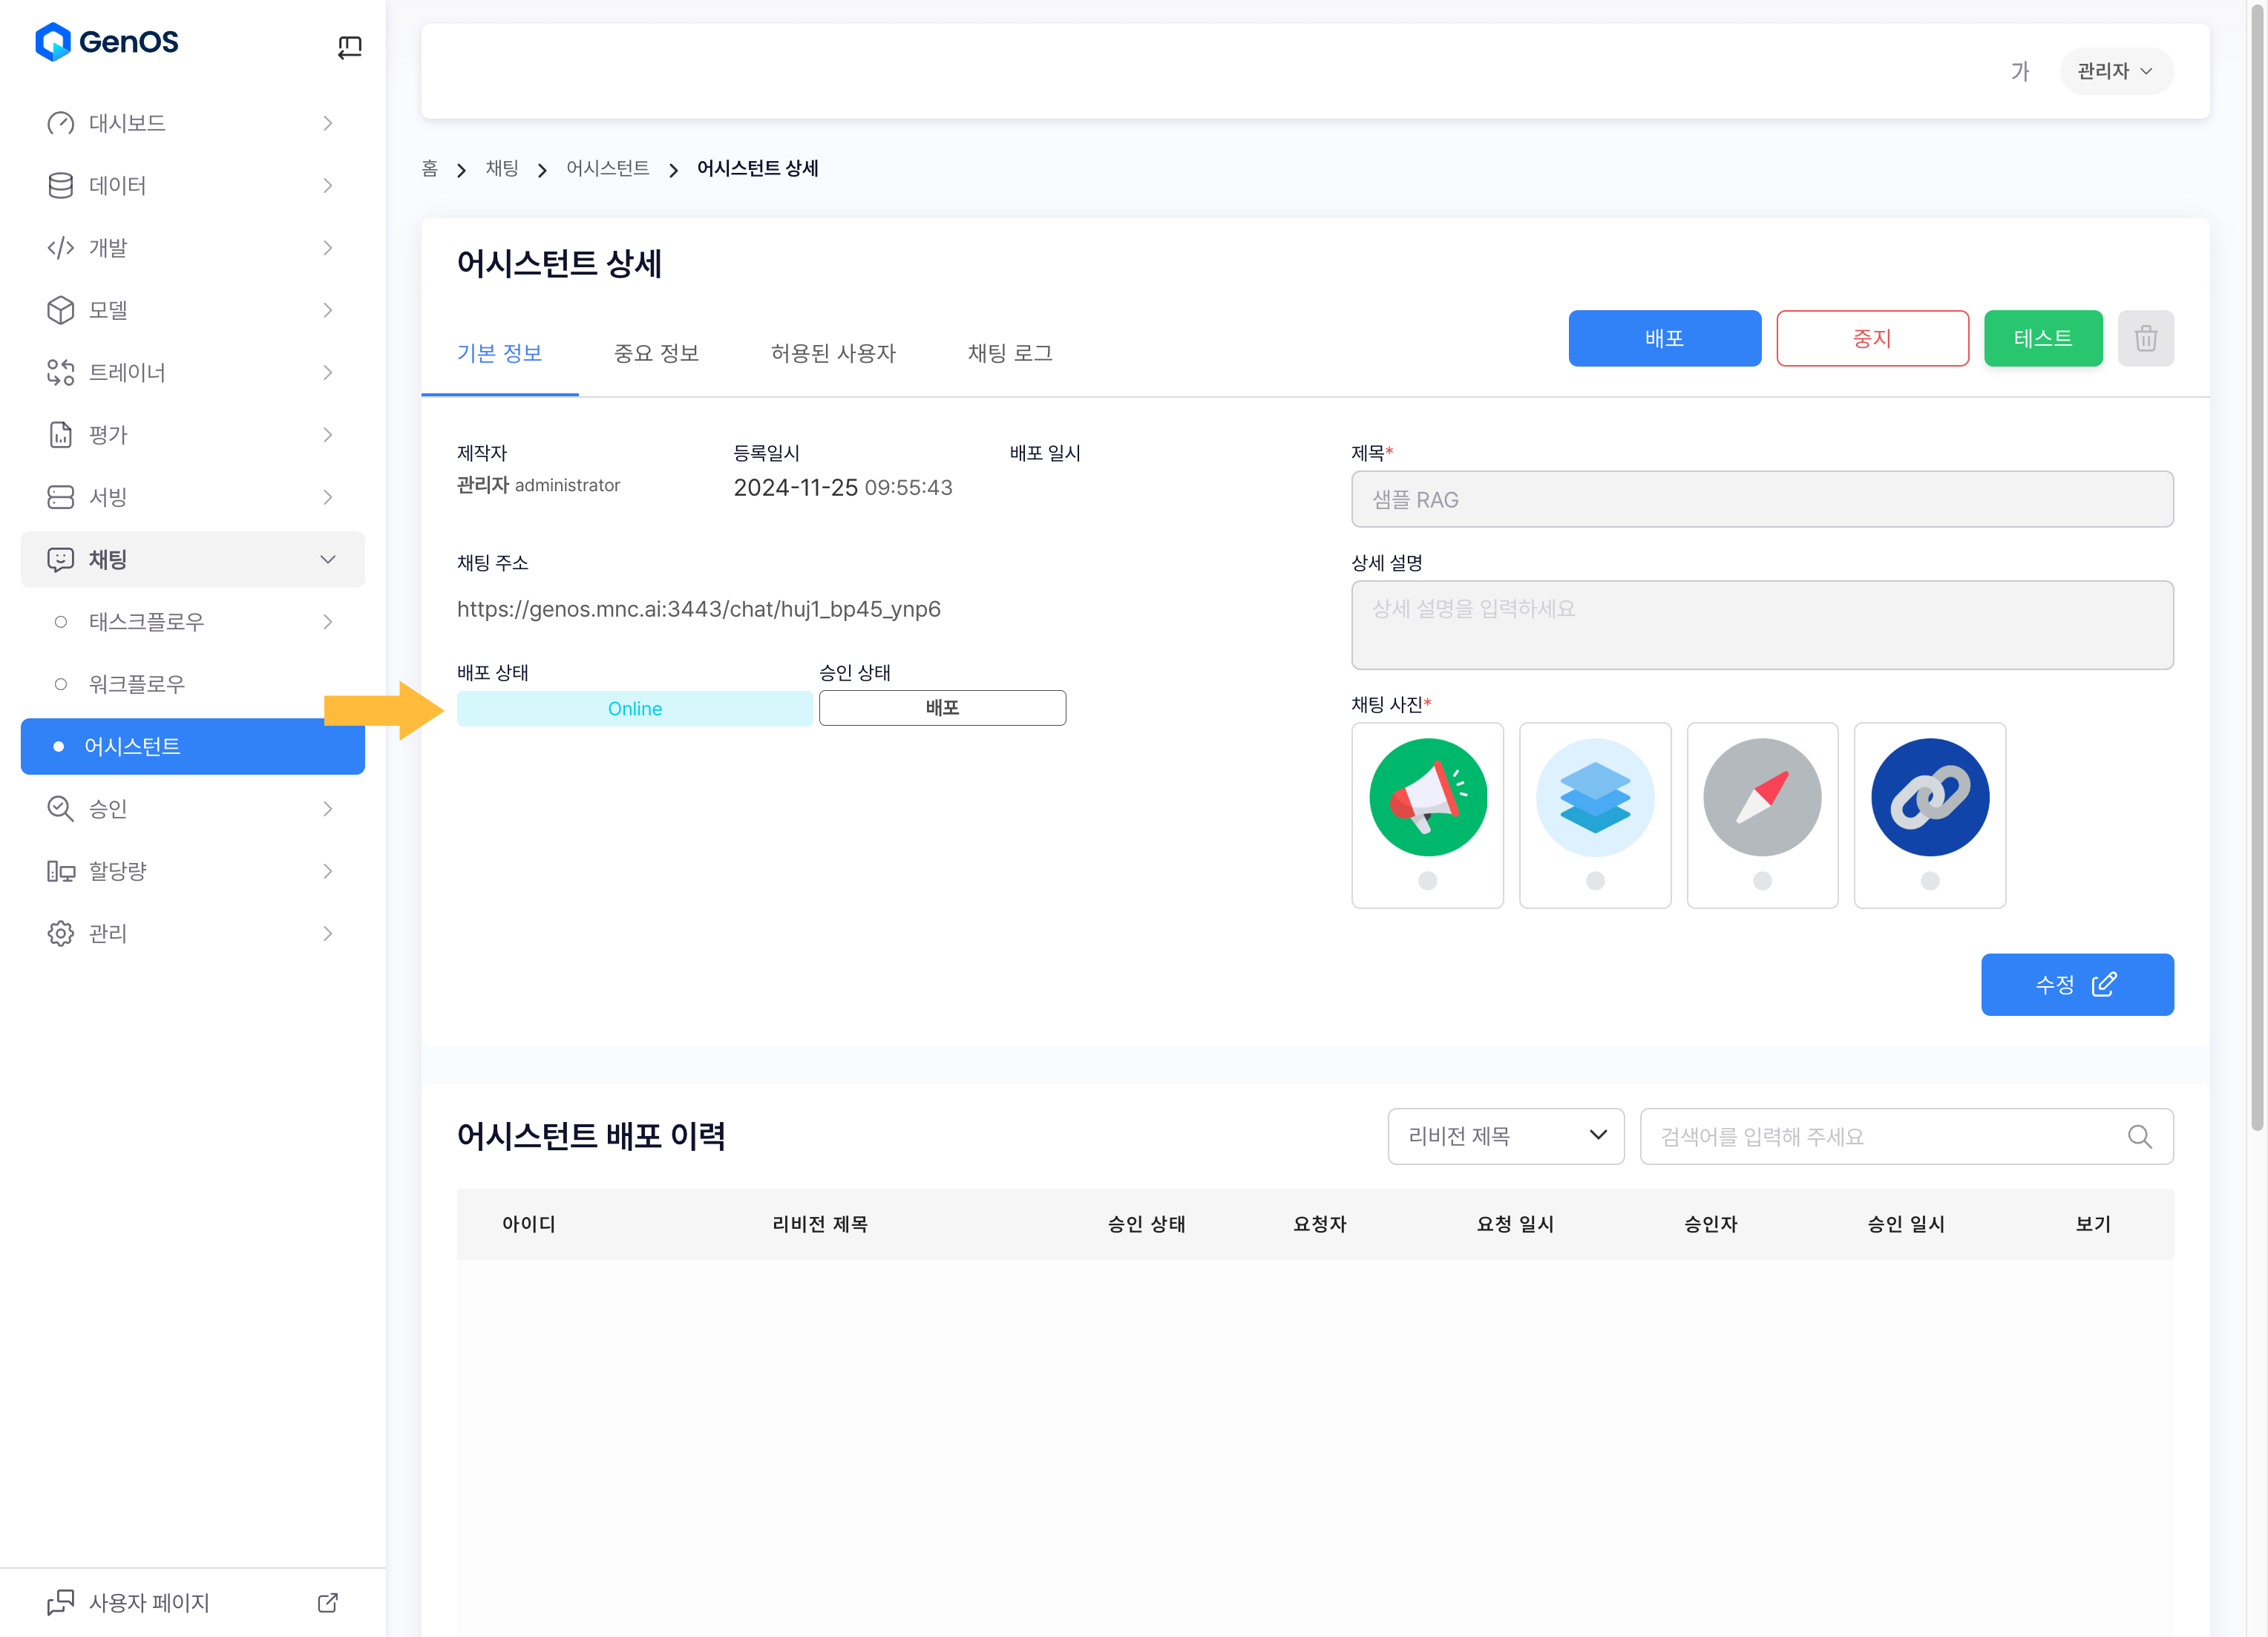
Task: Click the sidebar collapse icon
Action: [349, 46]
